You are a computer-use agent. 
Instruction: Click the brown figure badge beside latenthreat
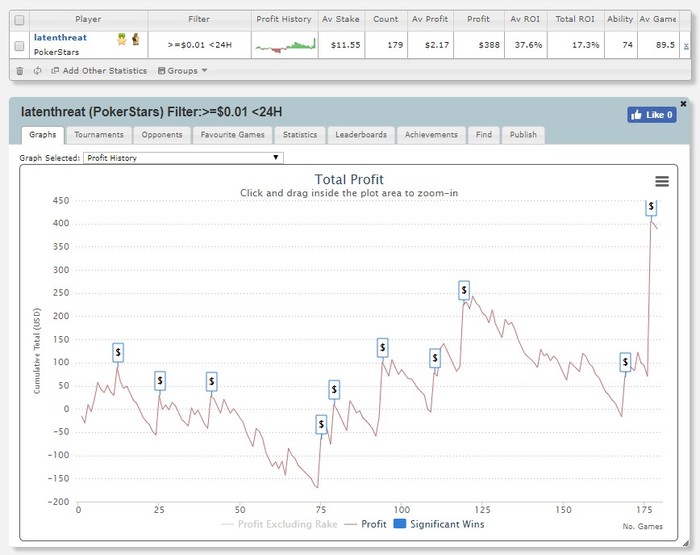(136, 39)
